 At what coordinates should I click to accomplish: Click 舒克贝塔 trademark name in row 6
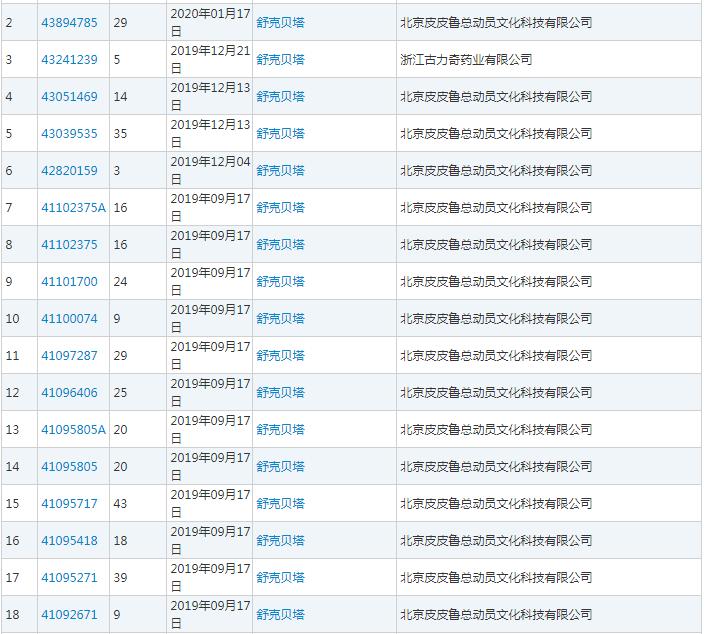(280, 170)
